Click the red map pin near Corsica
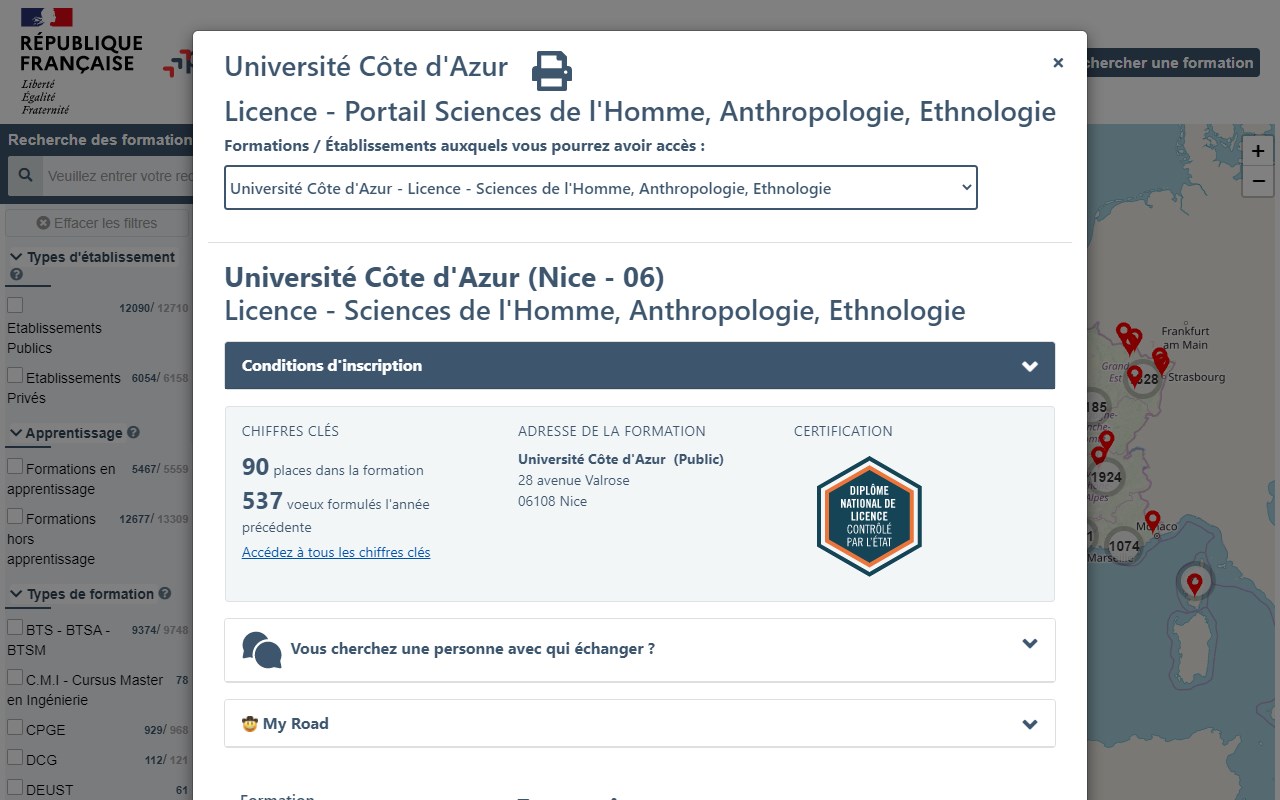Viewport: 1280px width, 800px height. pyautogui.click(x=1194, y=583)
